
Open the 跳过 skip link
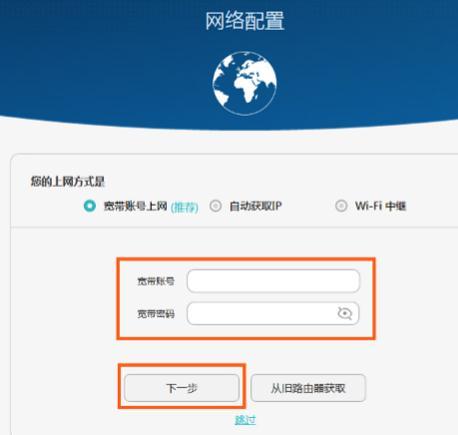coord(245,420)
